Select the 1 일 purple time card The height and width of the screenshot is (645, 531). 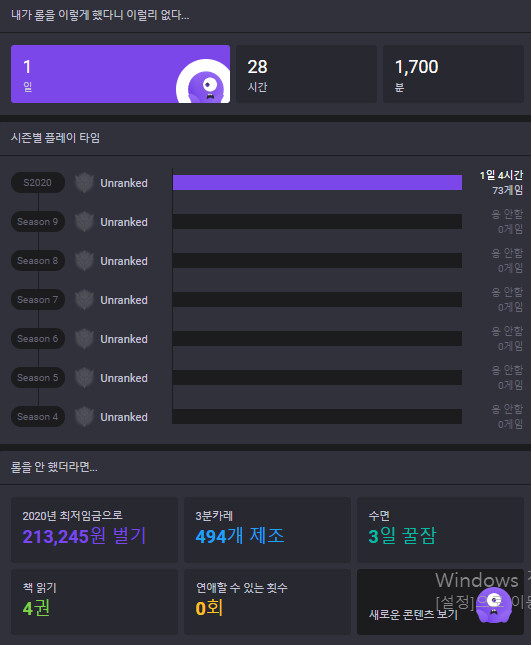121,74
